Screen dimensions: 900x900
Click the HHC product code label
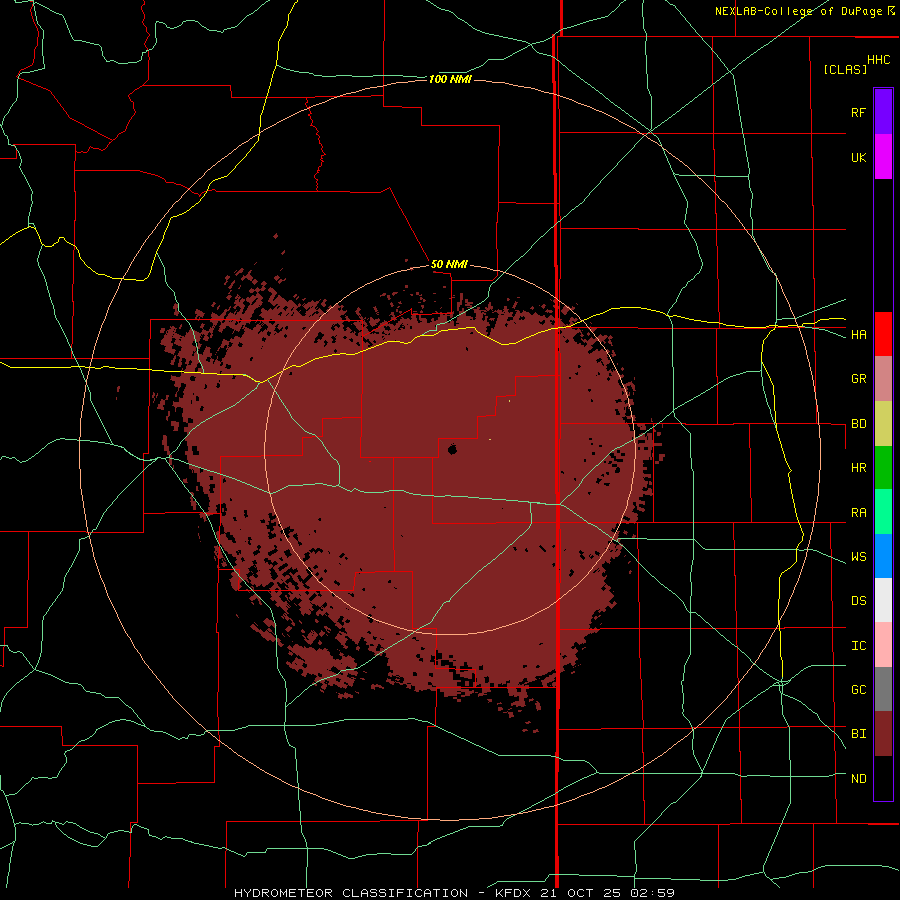[878, 60]
